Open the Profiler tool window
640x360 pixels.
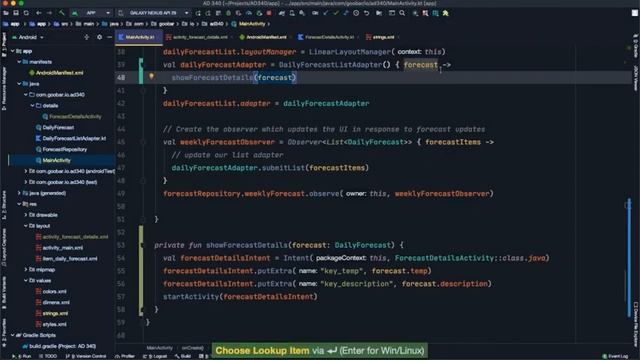pos(125,356)
